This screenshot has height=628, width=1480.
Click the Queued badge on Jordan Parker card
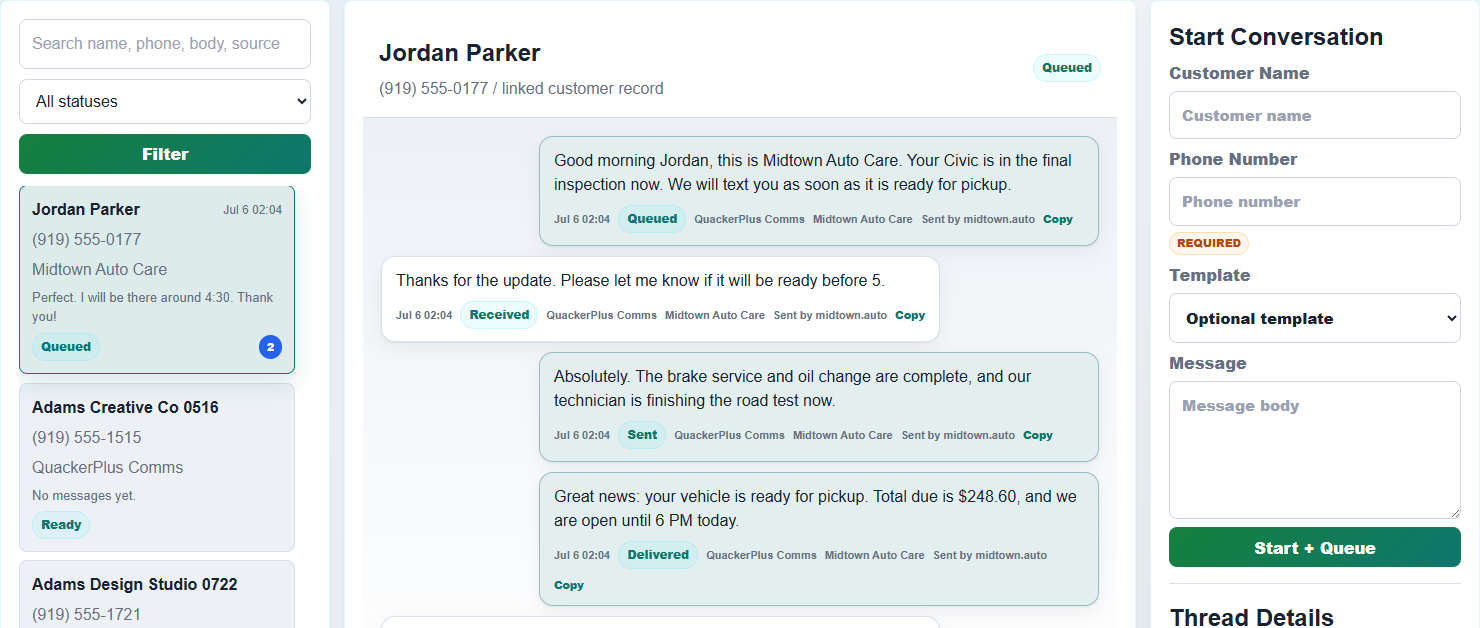[x=66, y=347]
